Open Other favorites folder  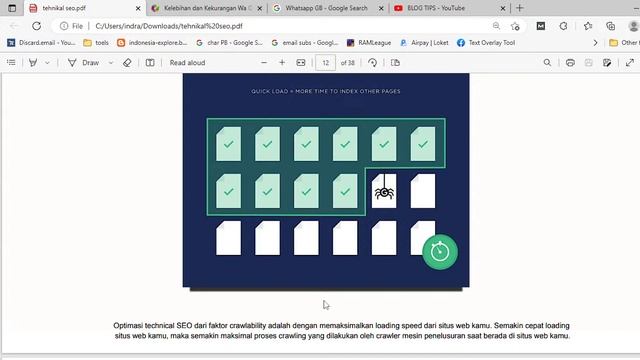[624, 42]
